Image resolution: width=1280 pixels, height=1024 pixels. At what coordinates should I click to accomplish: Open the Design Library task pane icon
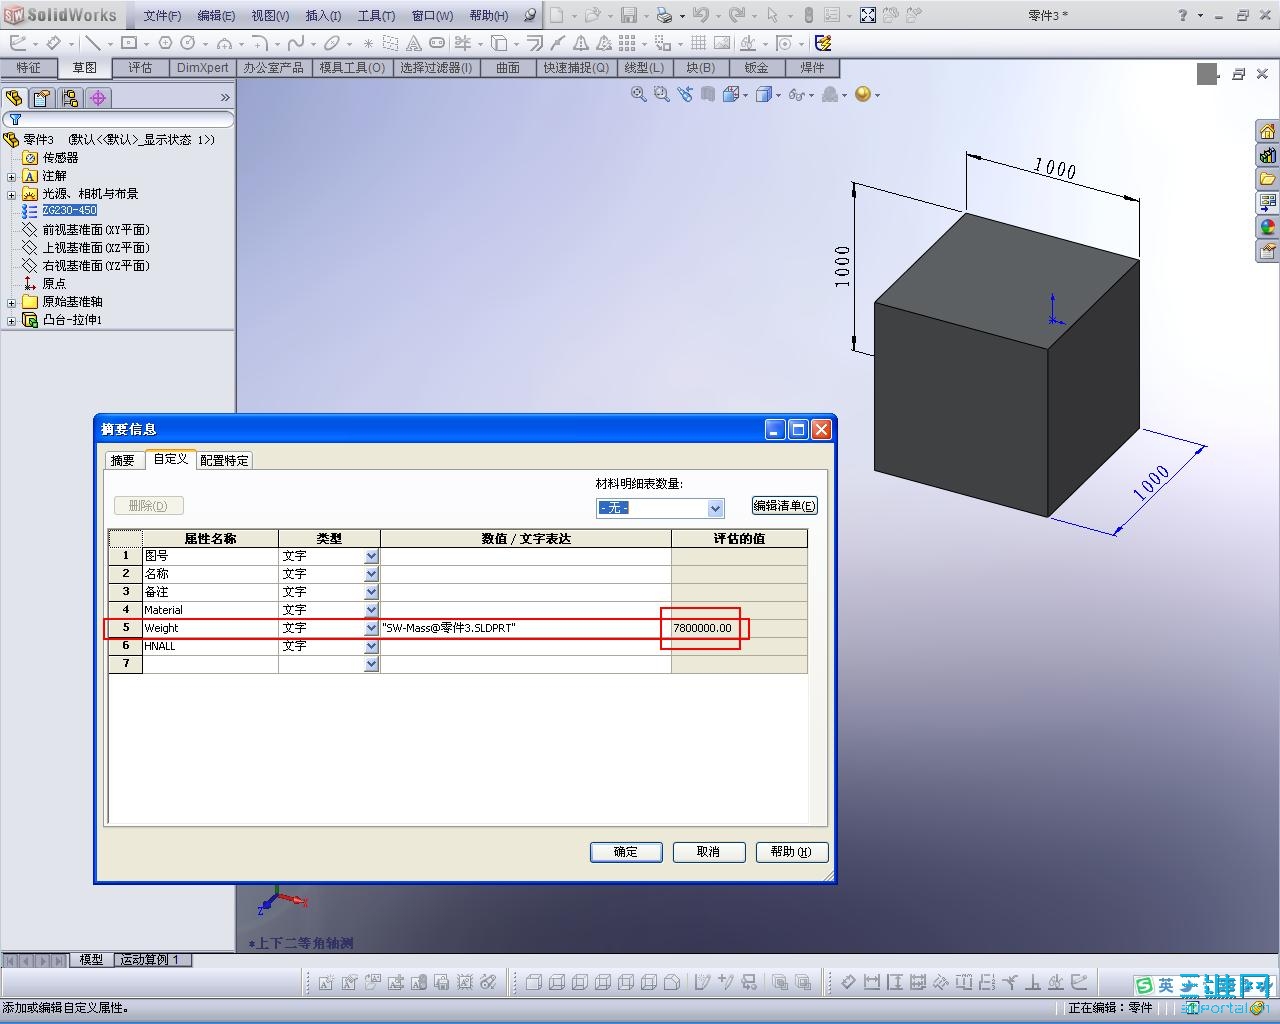coord(1268,156)
